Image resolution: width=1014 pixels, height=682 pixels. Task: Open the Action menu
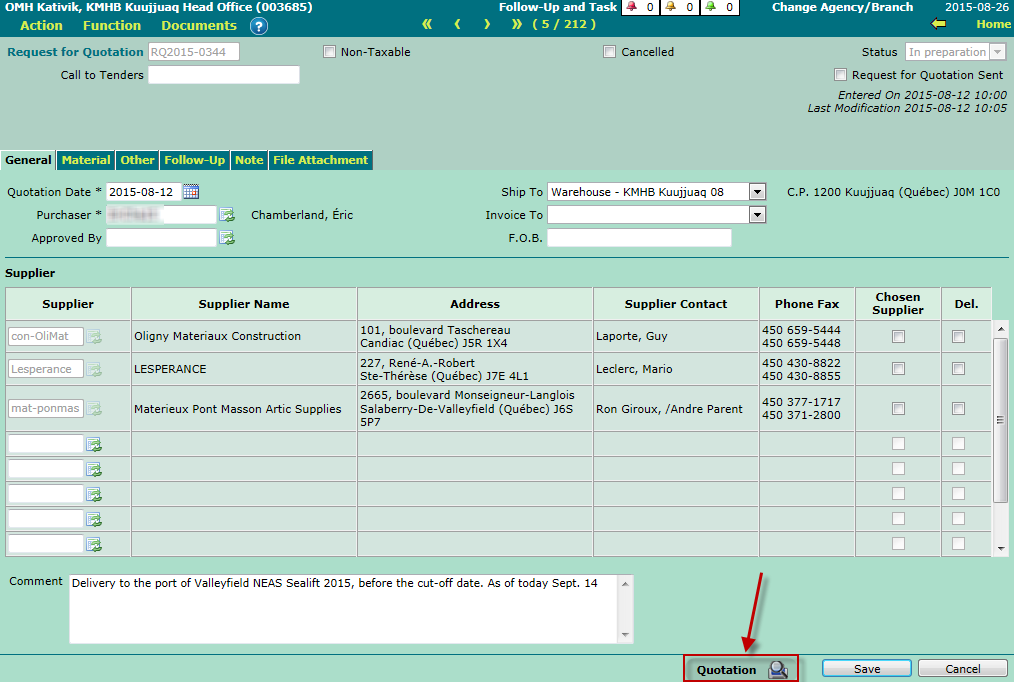pyautogui.click(x=41, y=25)
